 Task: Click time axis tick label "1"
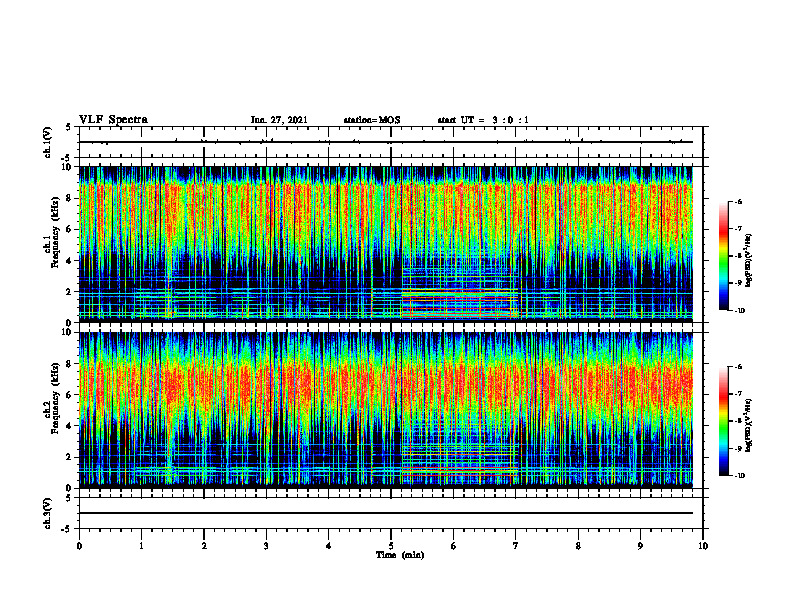(141, 546)
